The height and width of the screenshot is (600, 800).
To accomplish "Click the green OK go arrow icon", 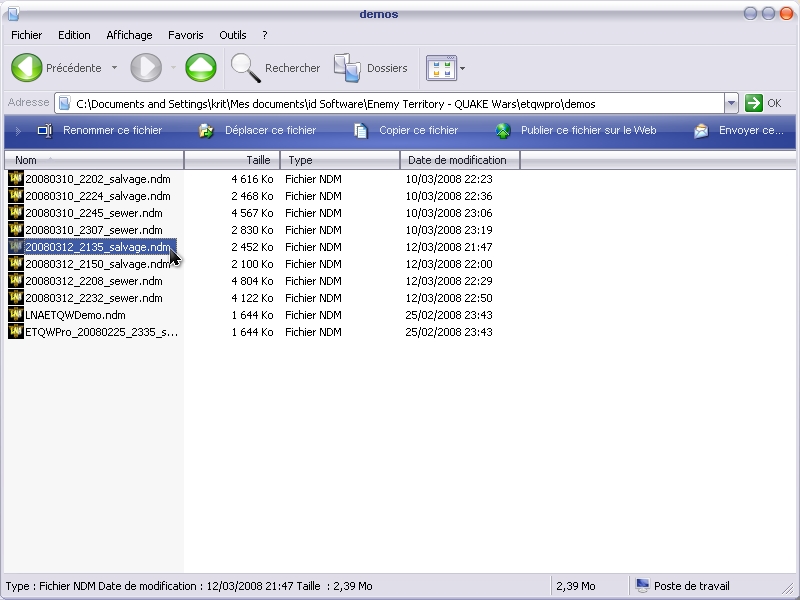I will click(x=754, y=103).
